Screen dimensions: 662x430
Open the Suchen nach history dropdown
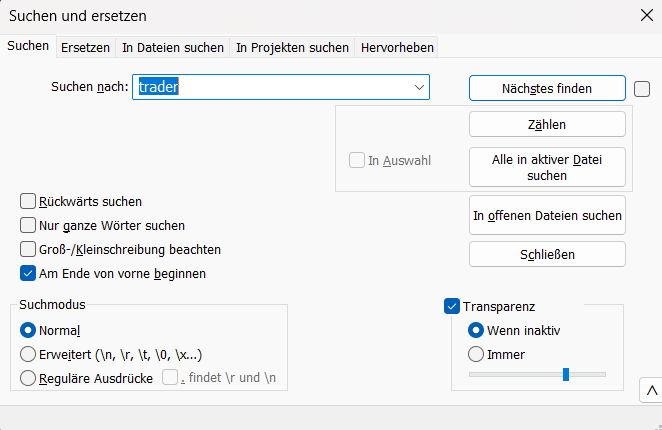[x=419, y=88]
